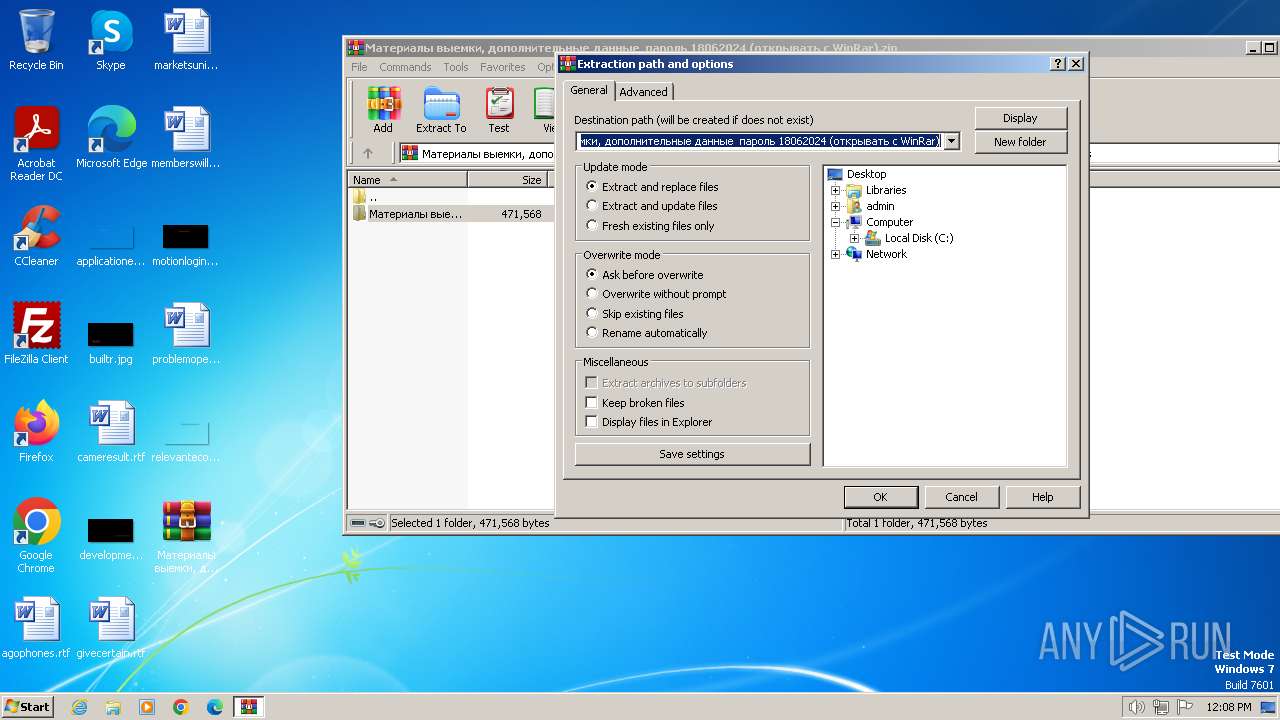The width and height of the screenshot is (1280, 720).
Task: Click the Extract To toolbar icon
Action: click(x=441, y=110)
